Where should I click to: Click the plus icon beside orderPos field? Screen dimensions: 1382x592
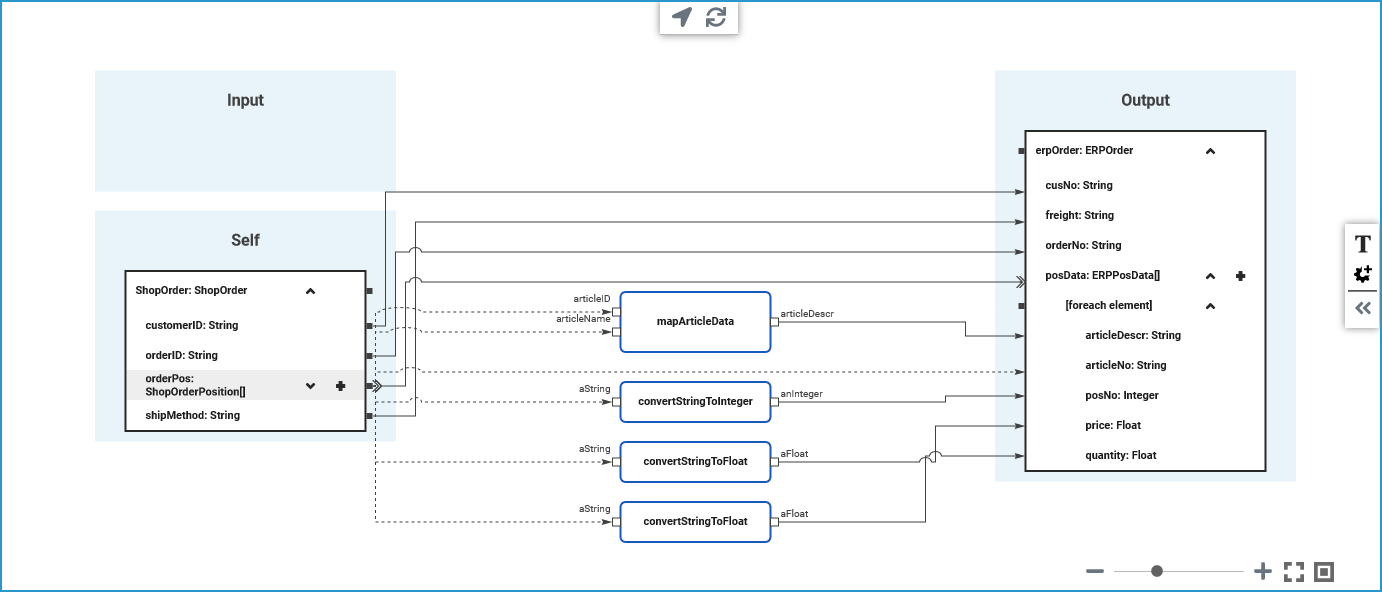pyautogui.click(x=341, y=385)
